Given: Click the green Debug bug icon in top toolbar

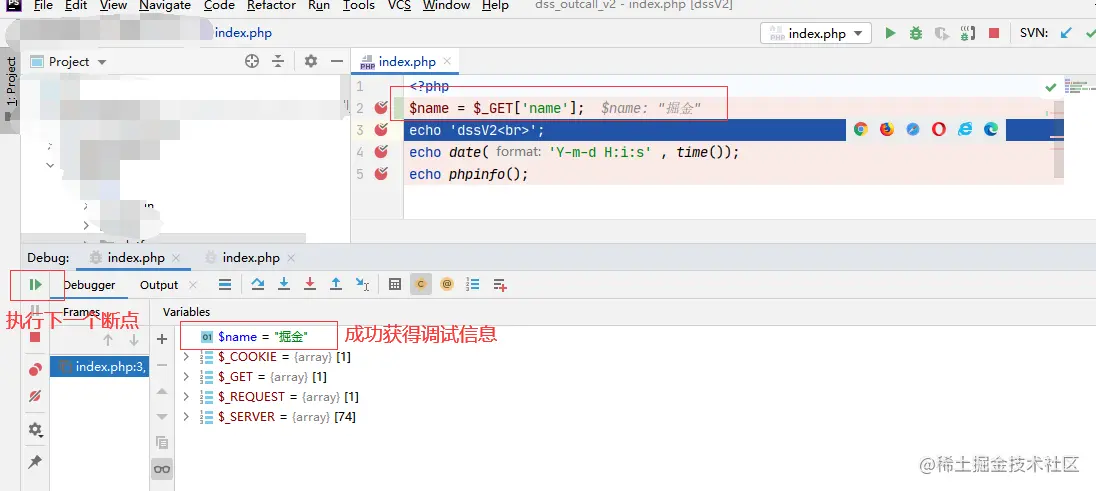Looking at the screenshot, I should click(916, 33).
